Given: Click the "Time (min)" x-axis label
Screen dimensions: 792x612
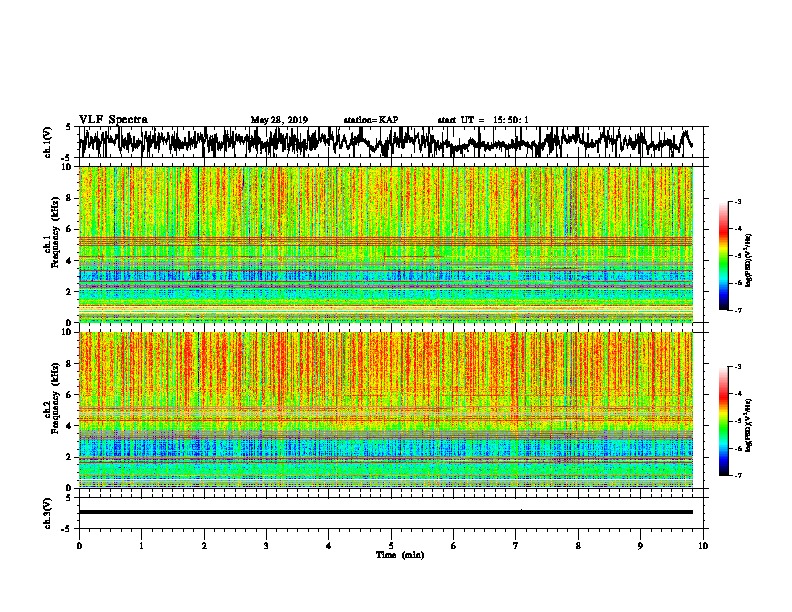Looking at the screenshot, I should point(400,555).
